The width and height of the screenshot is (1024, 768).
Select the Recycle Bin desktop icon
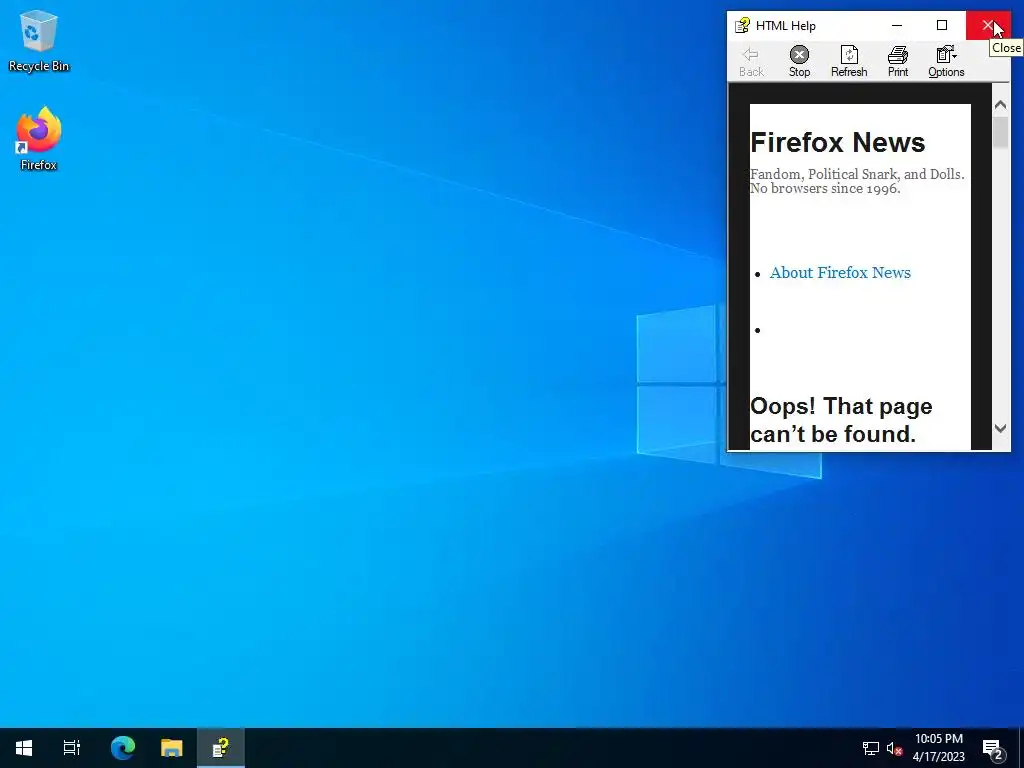pyautogui.click(x=39, y=40)
